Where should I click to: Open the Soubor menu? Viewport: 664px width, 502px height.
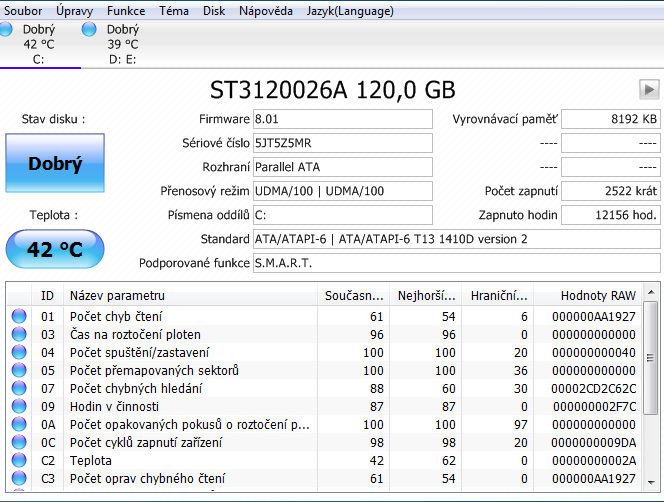click(x=24, y=11)
